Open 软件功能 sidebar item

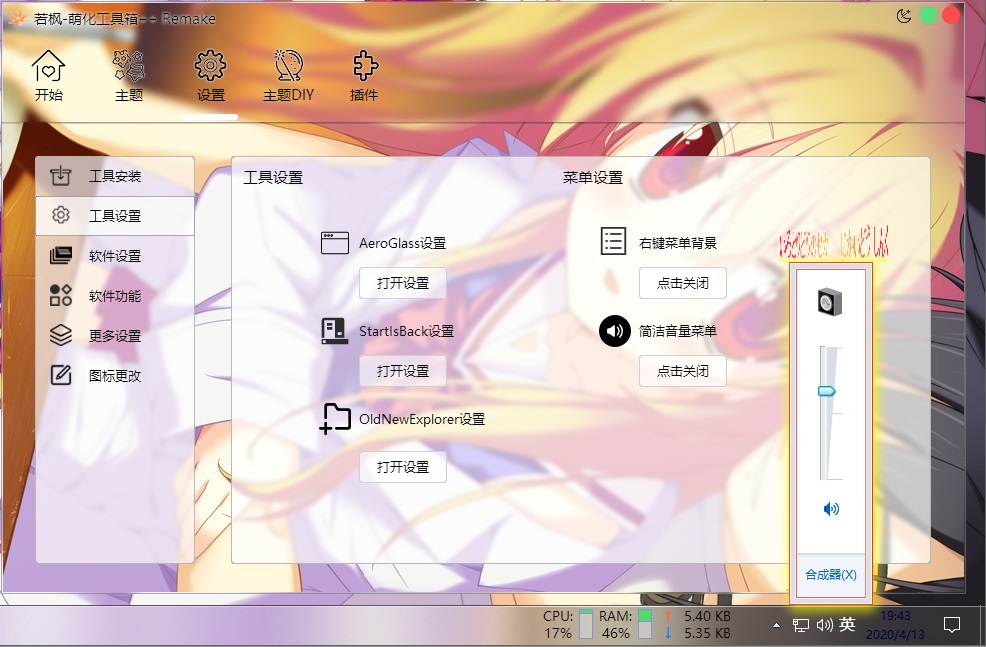[115, 296]
